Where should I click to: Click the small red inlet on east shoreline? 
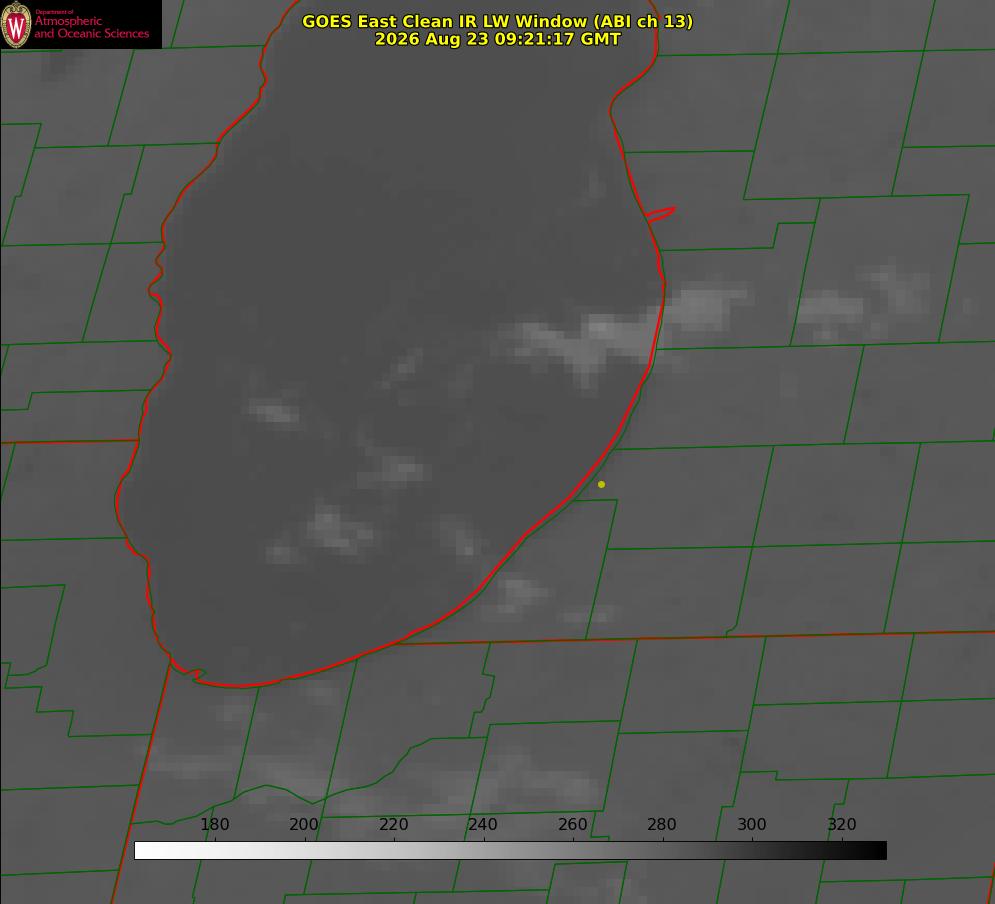click(x=660, y=214)
